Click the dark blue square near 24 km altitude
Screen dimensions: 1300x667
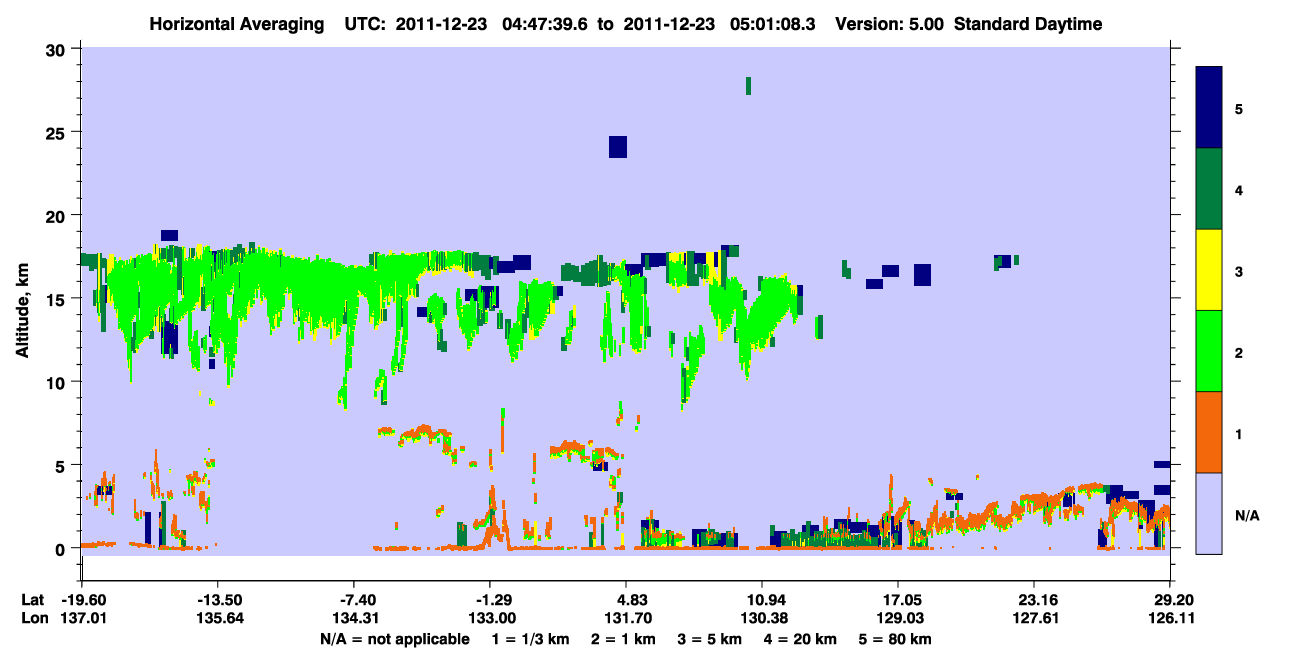click(x=618, y=147)
